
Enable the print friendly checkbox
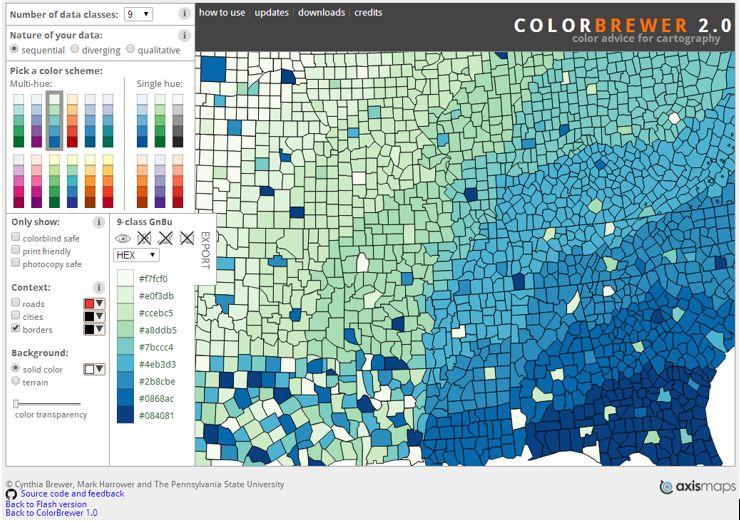pyautogui.click(x=16, y=250)
